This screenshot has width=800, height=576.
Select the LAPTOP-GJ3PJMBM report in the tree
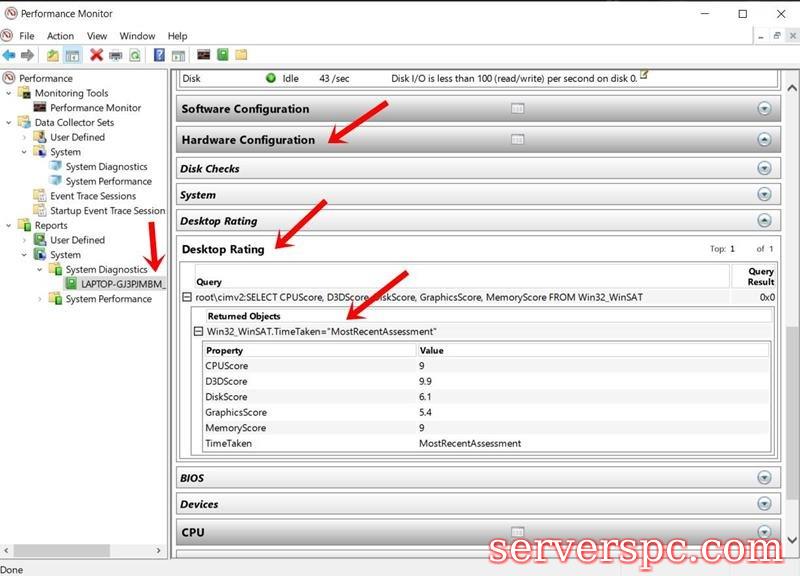(x=122, y=284)
